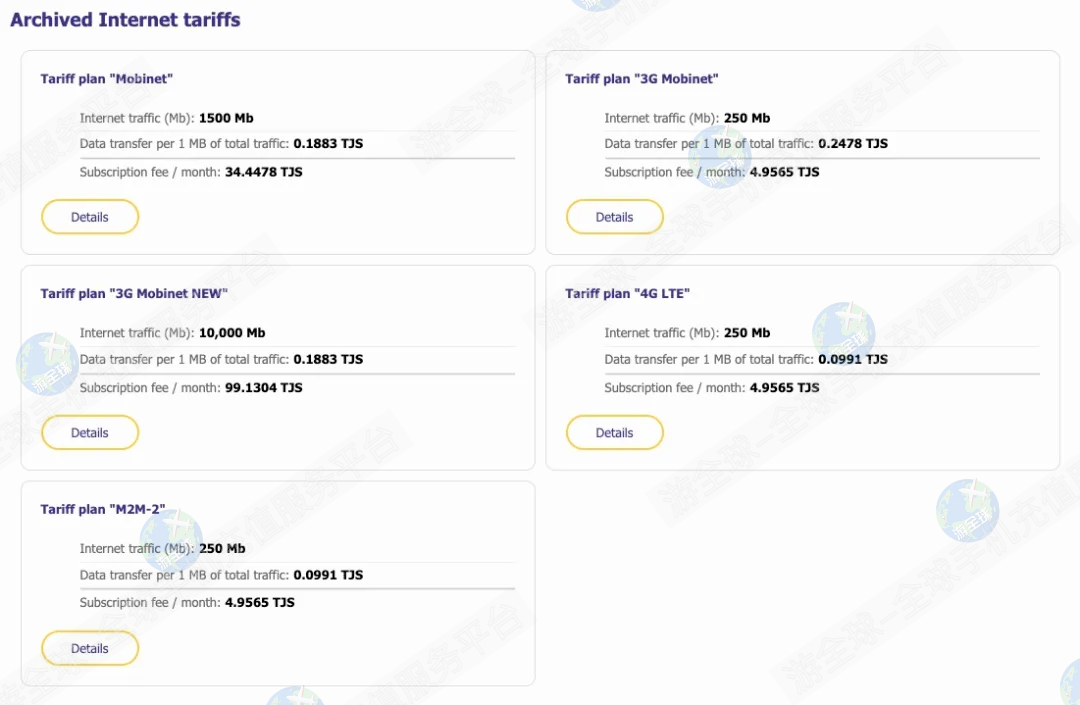Click the Tariff plan "3G Mobinet" title
This screenshot has height=705, width=1080.
tap(641, 79)
